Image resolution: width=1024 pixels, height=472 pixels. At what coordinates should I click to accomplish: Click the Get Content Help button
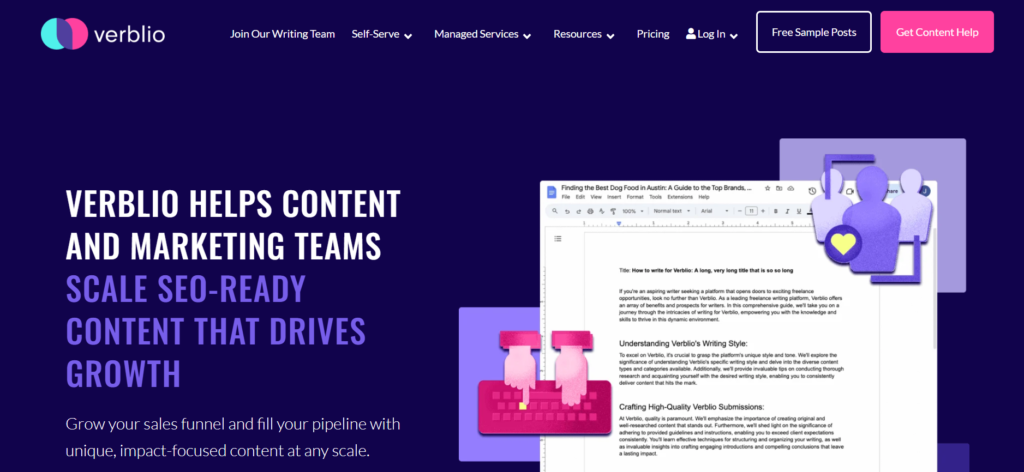pyautogui.click(x=937, y=32)
